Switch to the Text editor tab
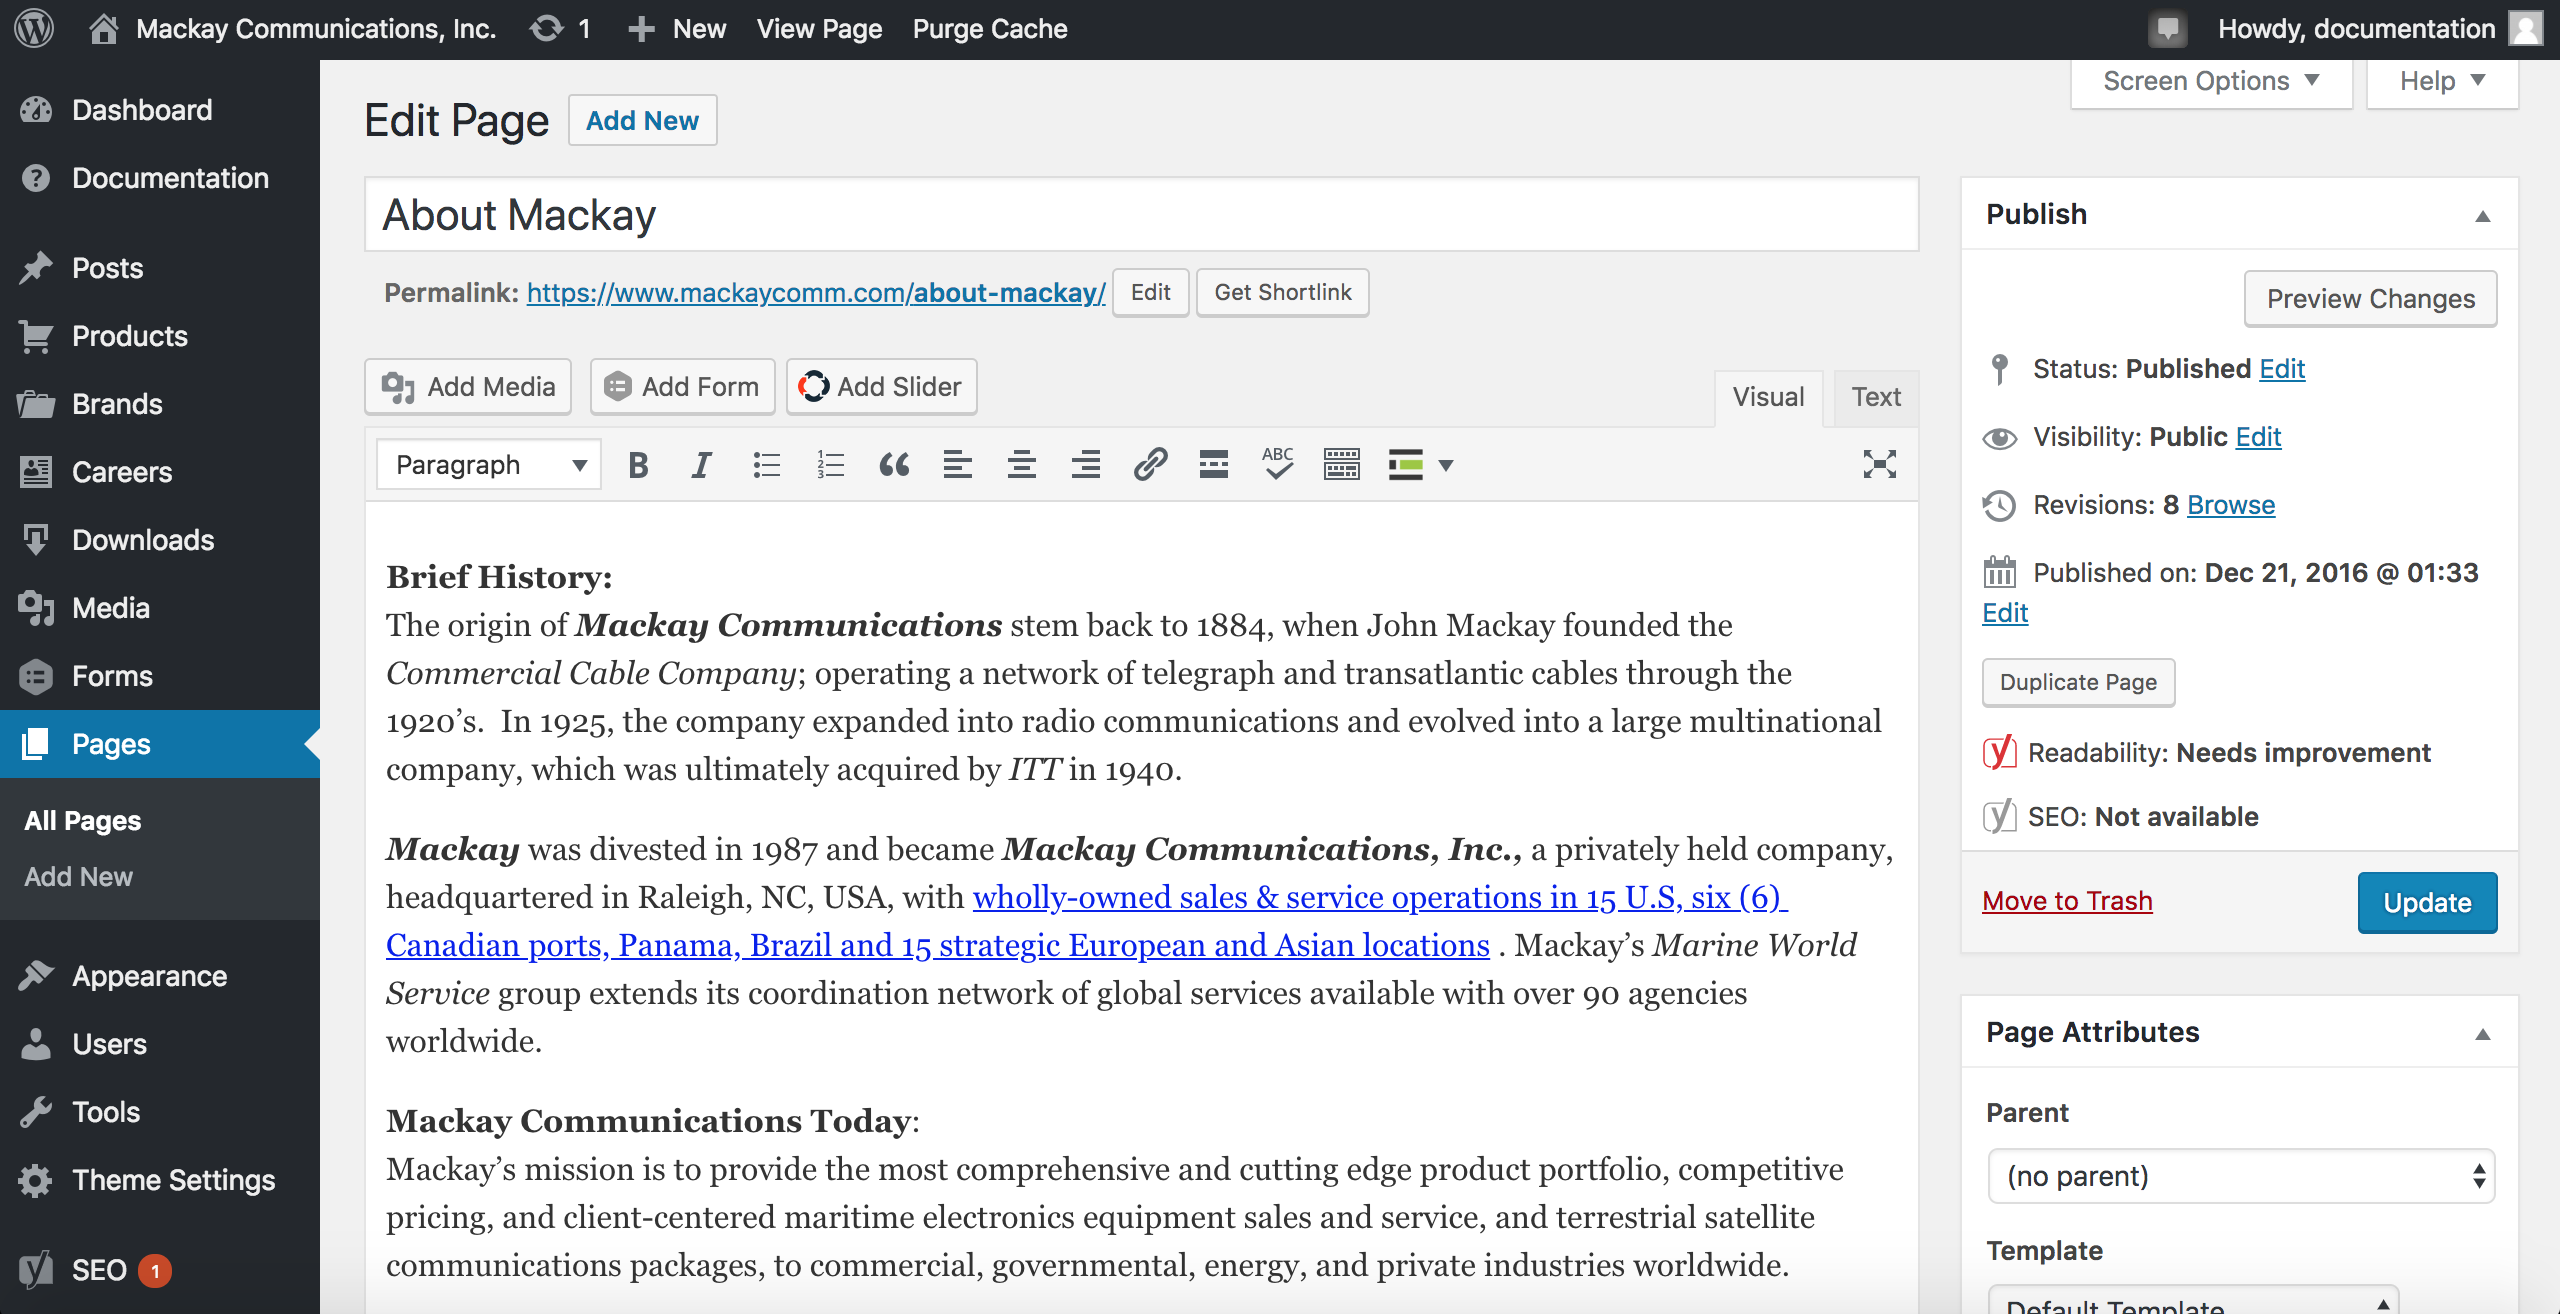This screenshot has height=1314, width=2560. pyautogui.click(x=1875, y=397)
